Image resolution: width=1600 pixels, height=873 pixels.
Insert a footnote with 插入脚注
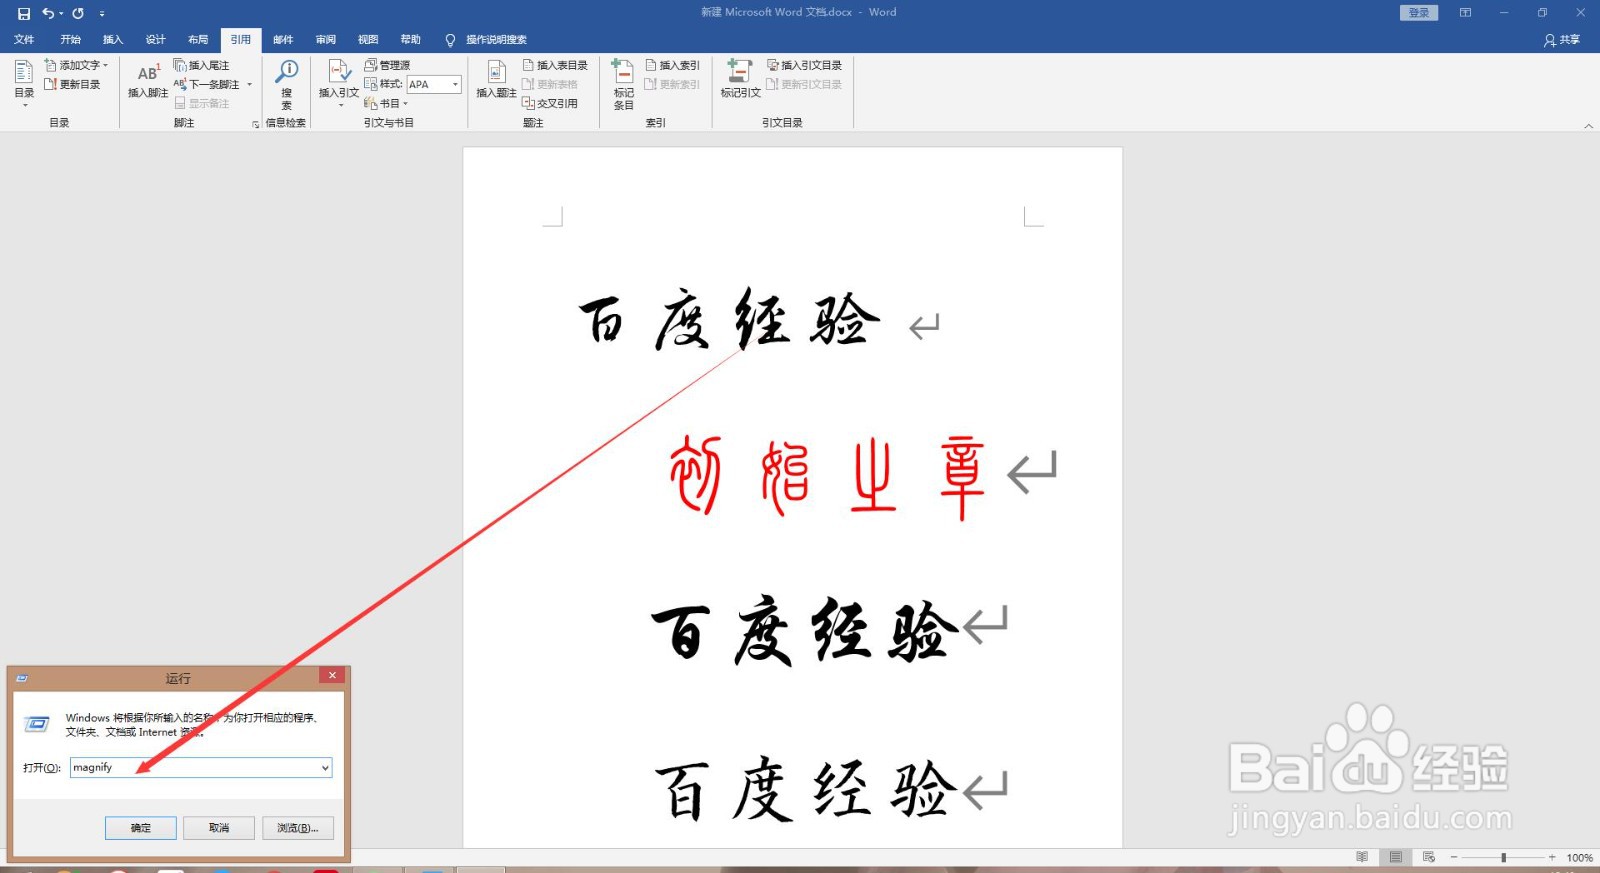[x=148, y=80]
